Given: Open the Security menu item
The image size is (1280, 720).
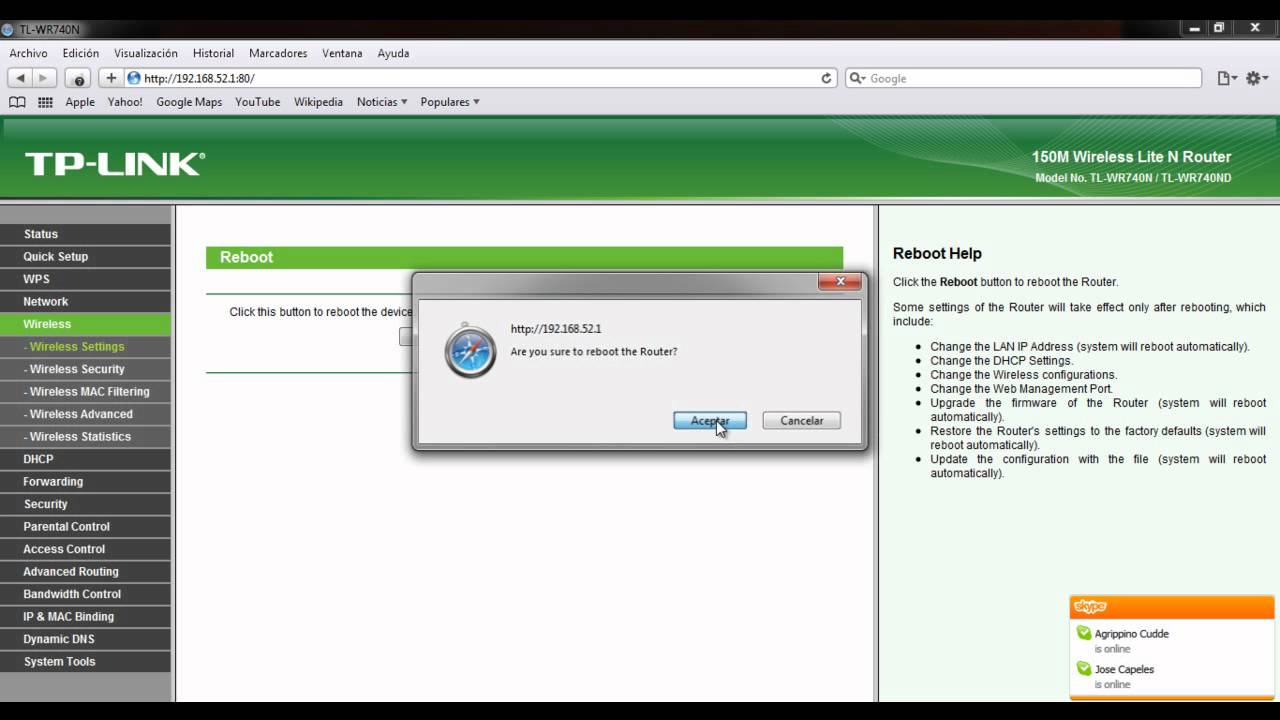Looking at the screenshot, I should tap(85, 504).
